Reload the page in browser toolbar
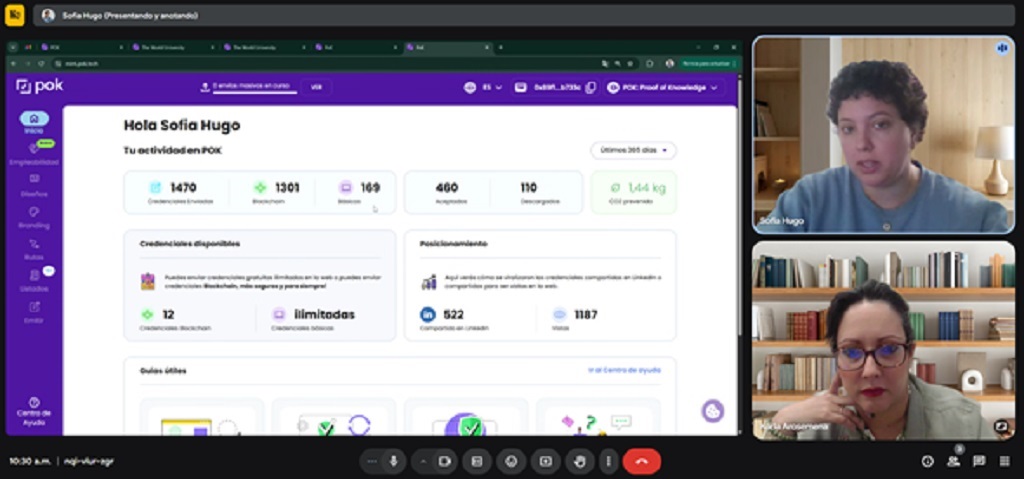This screenshot has height=479, width=1024. (40, 63)
